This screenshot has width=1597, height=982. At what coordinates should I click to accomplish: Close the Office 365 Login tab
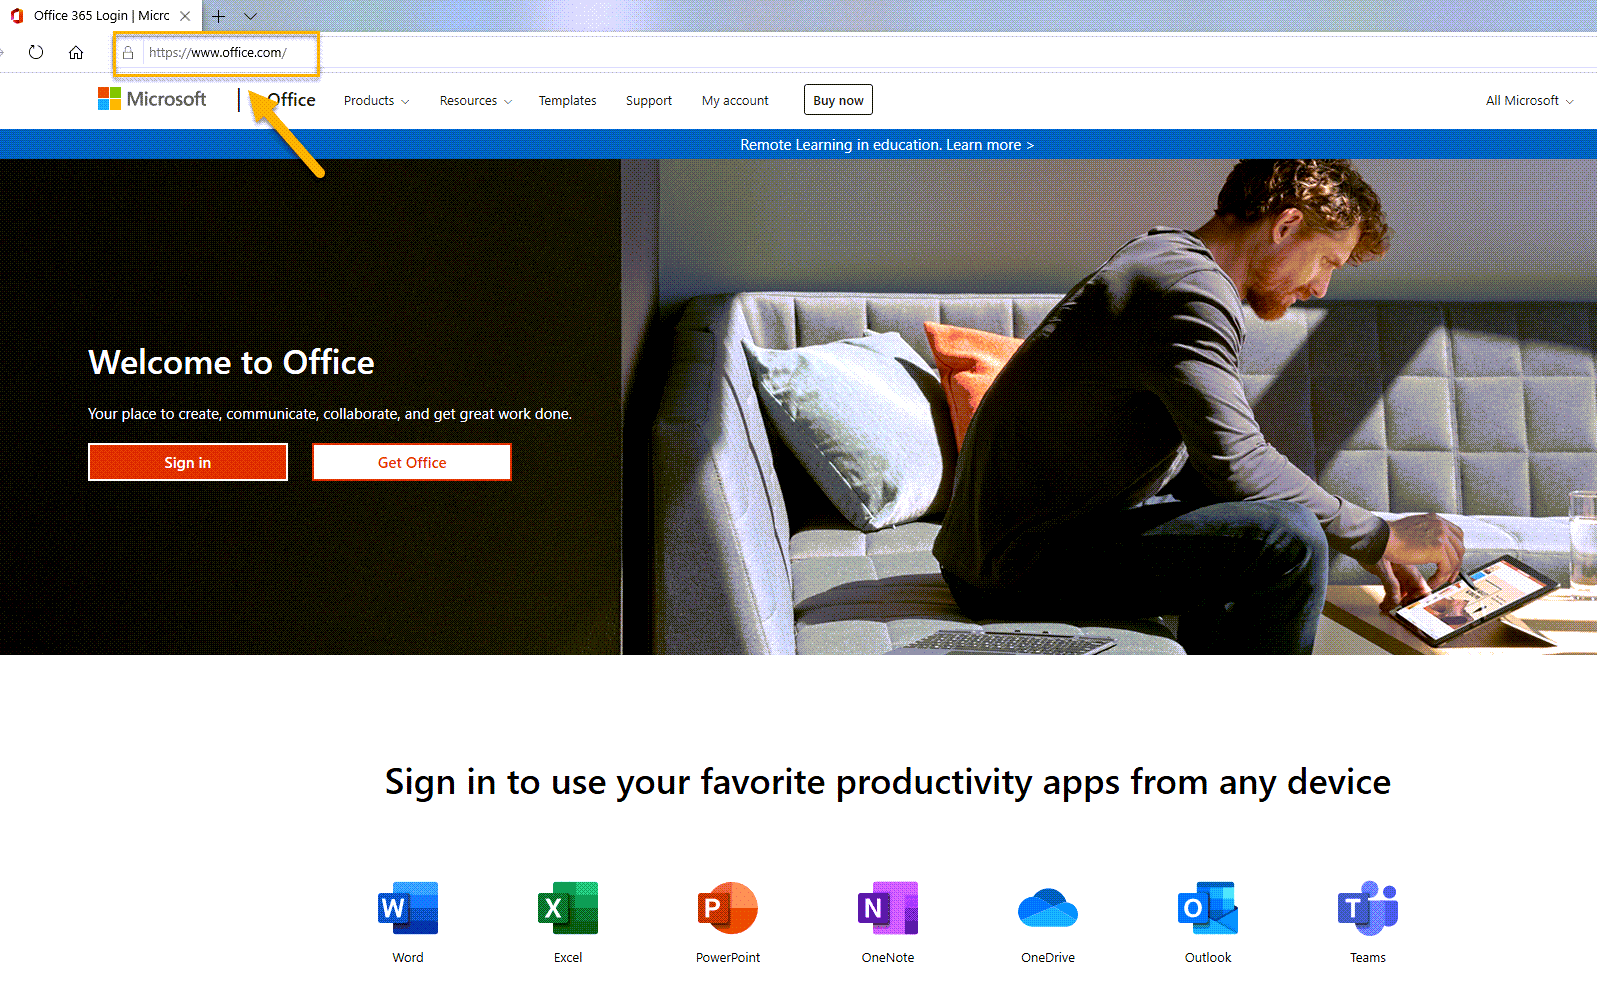pos(185,16)
